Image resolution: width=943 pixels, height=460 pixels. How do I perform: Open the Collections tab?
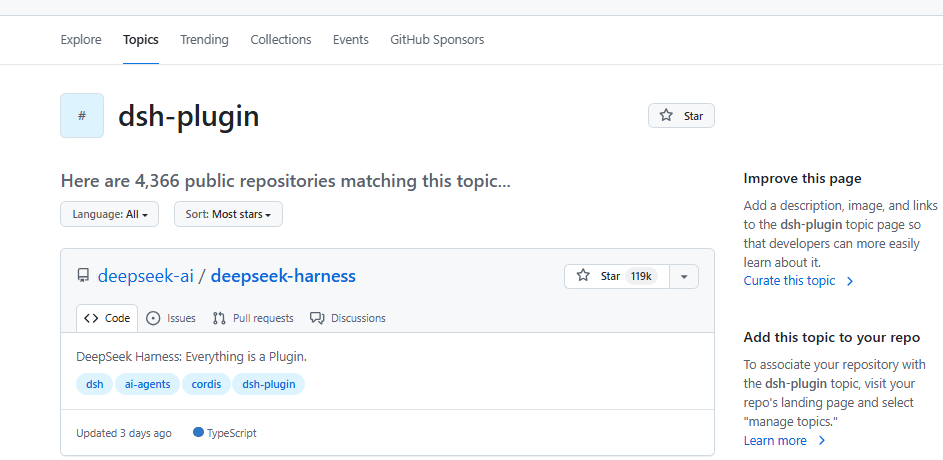(x=281, y=40)
